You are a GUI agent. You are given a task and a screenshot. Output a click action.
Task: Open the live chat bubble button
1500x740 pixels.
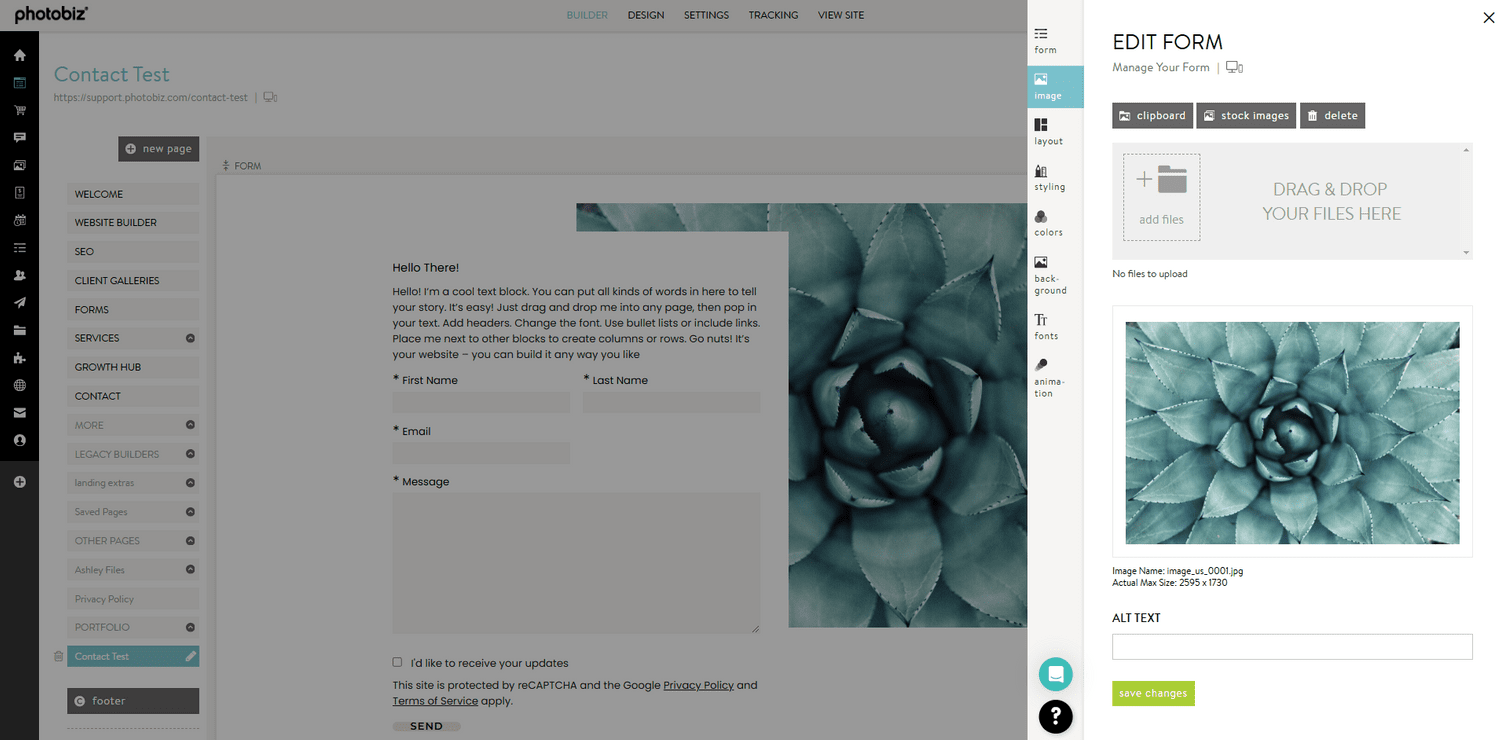click(x=1056, y=674)
